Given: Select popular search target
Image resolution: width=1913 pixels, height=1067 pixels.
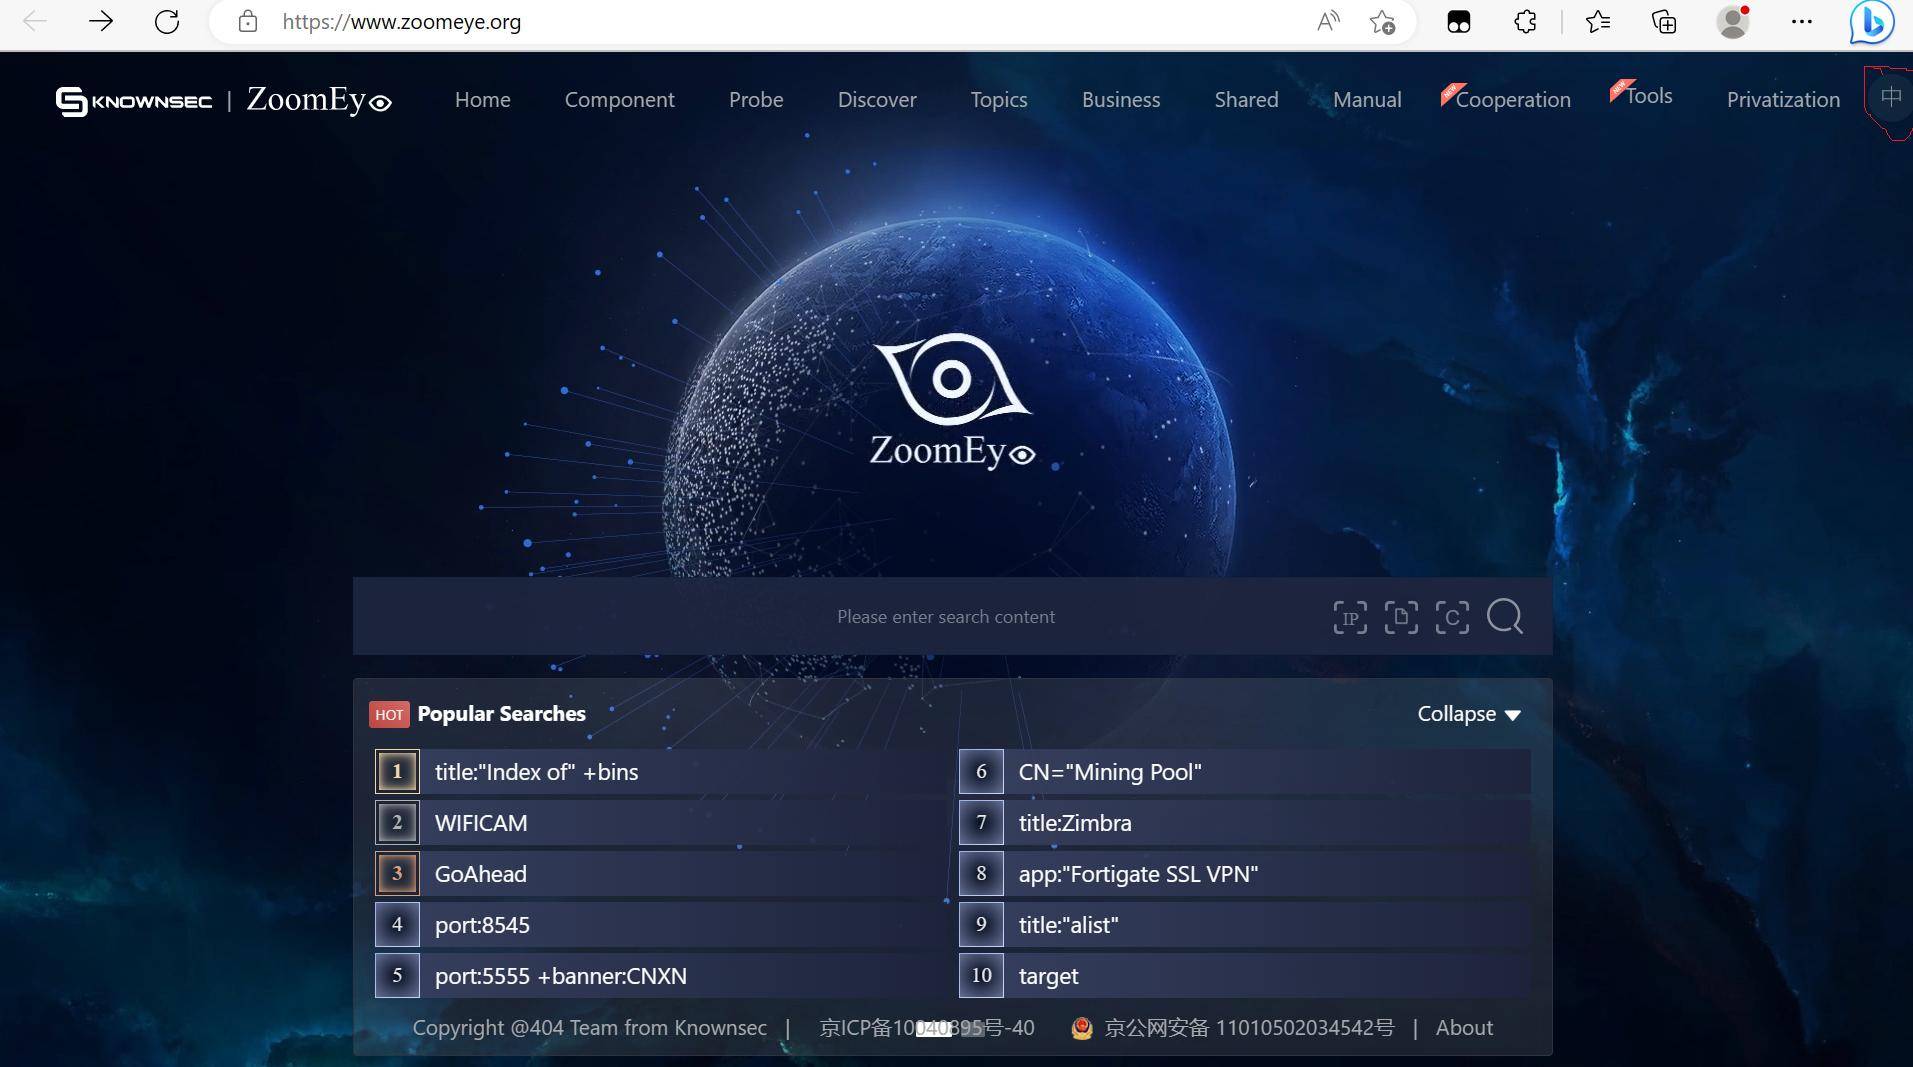Looking at the screenshot, I should tap(1245, 976).
